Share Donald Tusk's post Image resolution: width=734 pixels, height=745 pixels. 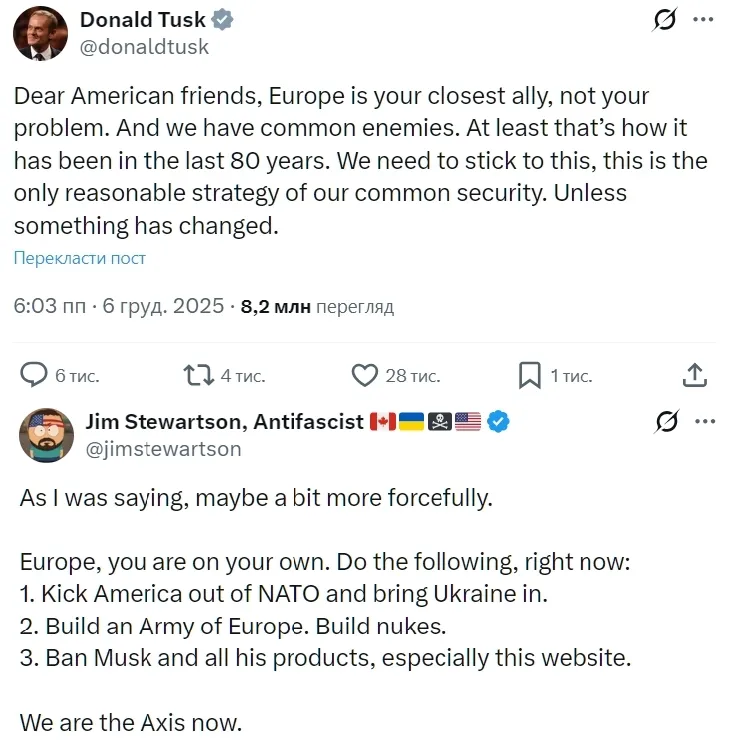pos(695,375)
